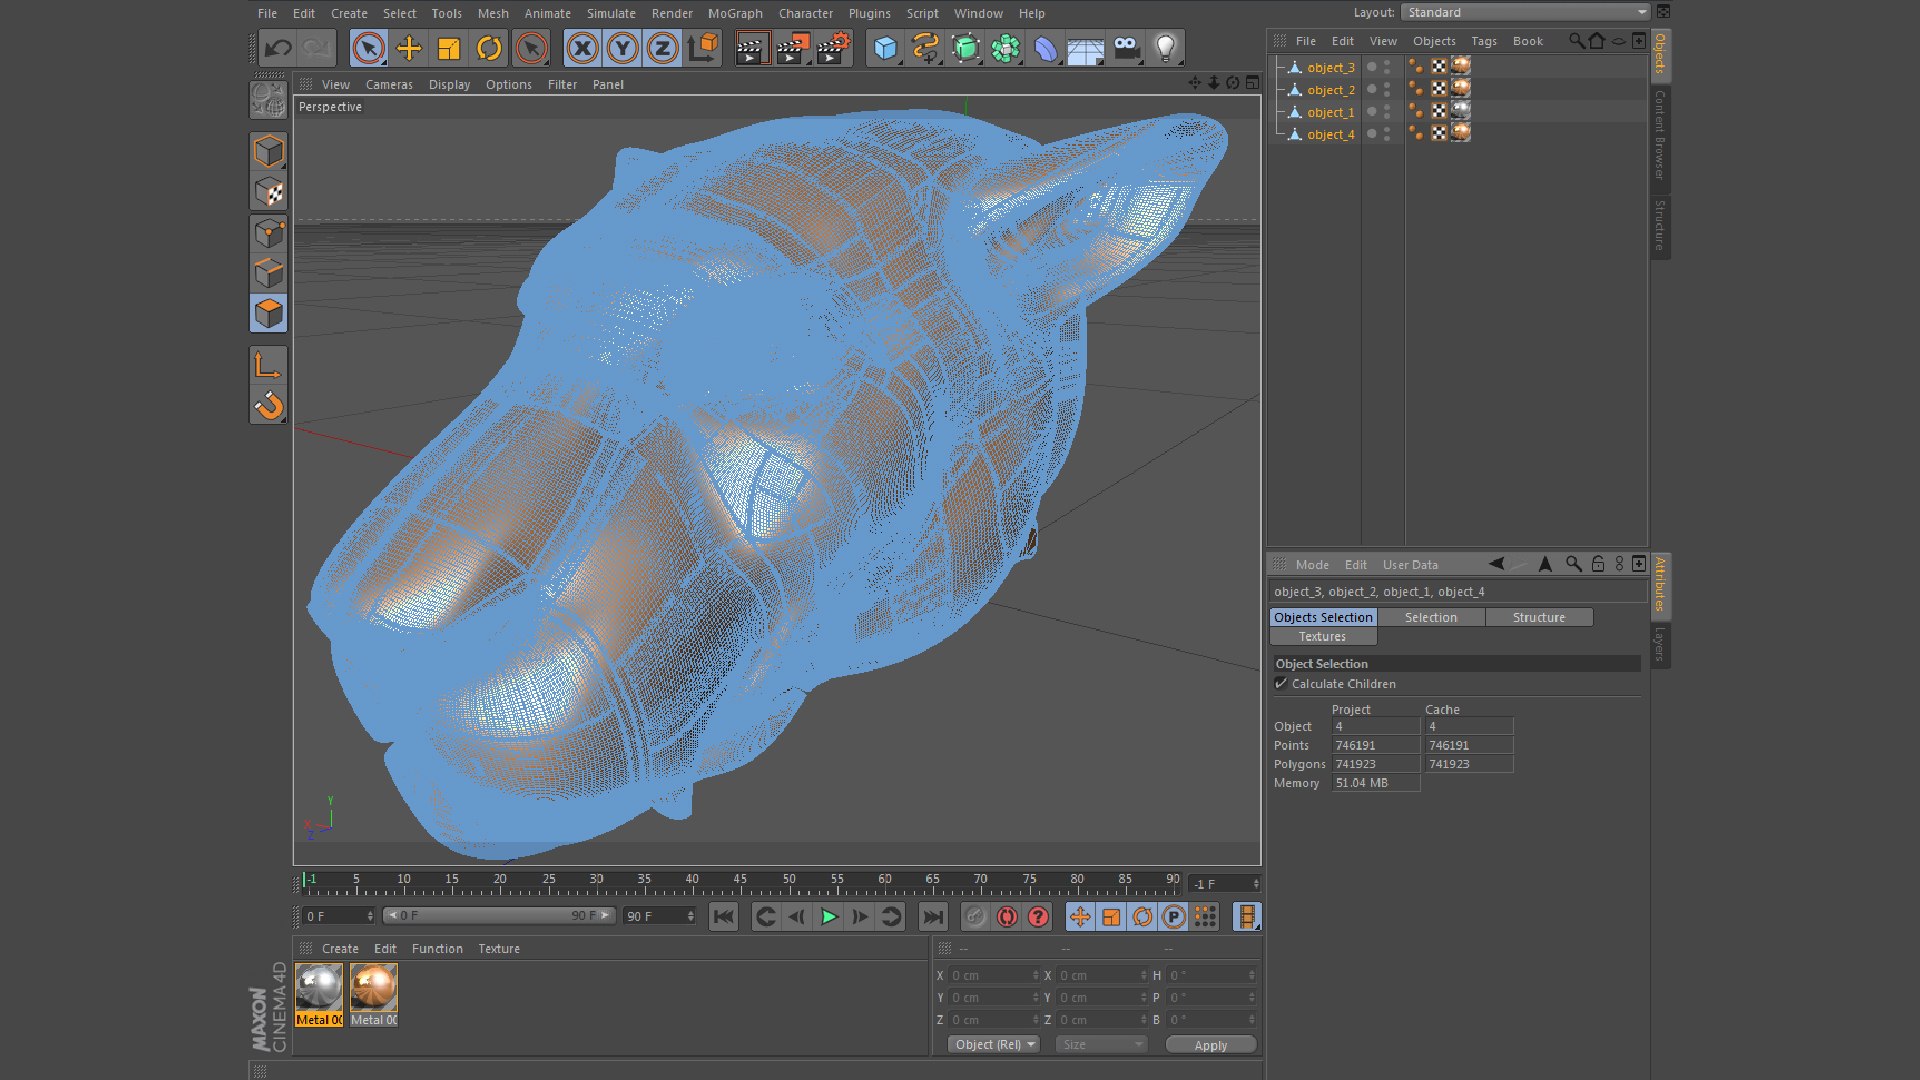
Task: Toggle Z axis lock
Action: pyautogui.click(x=662, y=48)
